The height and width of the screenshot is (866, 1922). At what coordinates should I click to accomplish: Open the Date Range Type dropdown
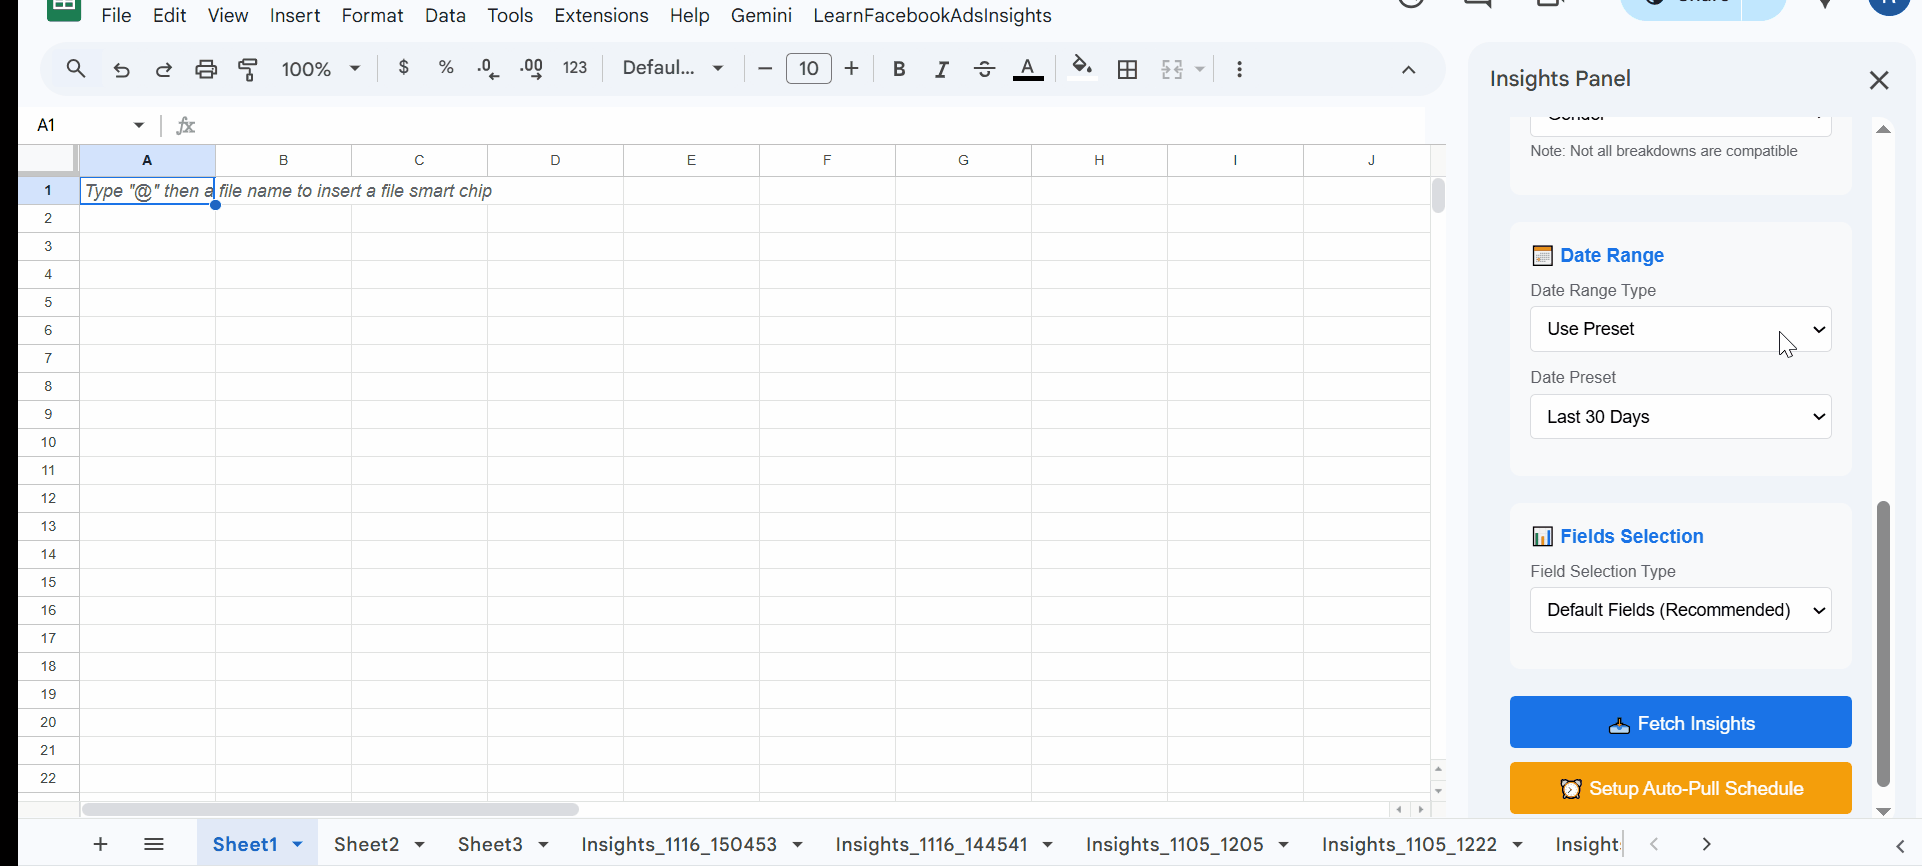coord(1680,329)
